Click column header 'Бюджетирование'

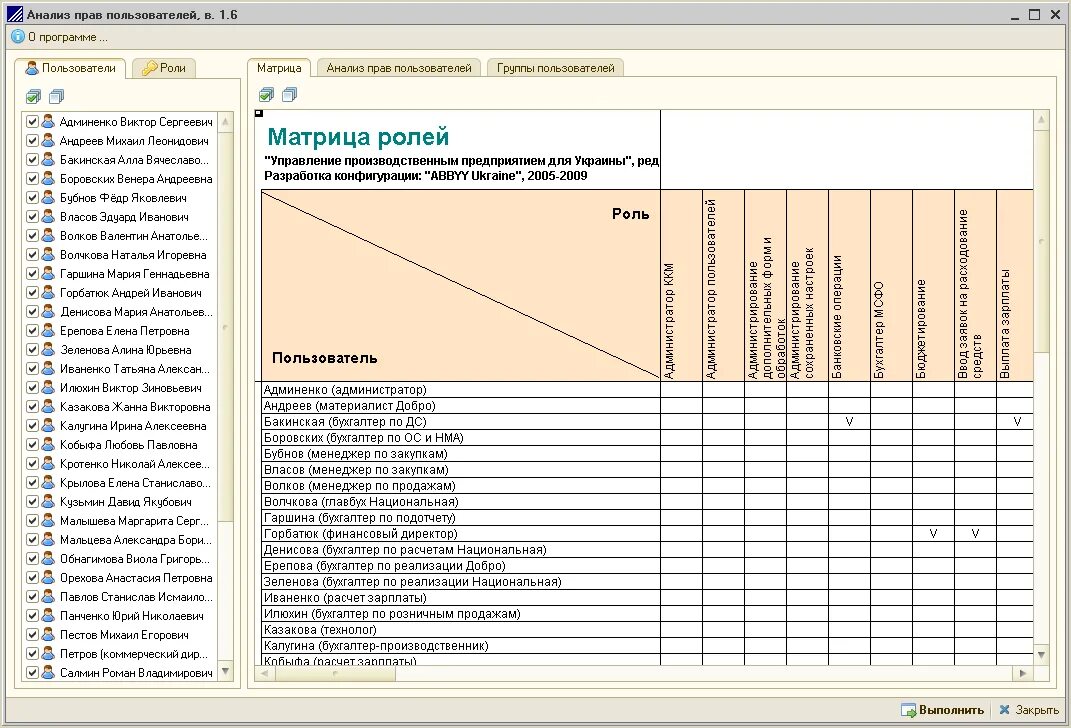coord(933,285)
